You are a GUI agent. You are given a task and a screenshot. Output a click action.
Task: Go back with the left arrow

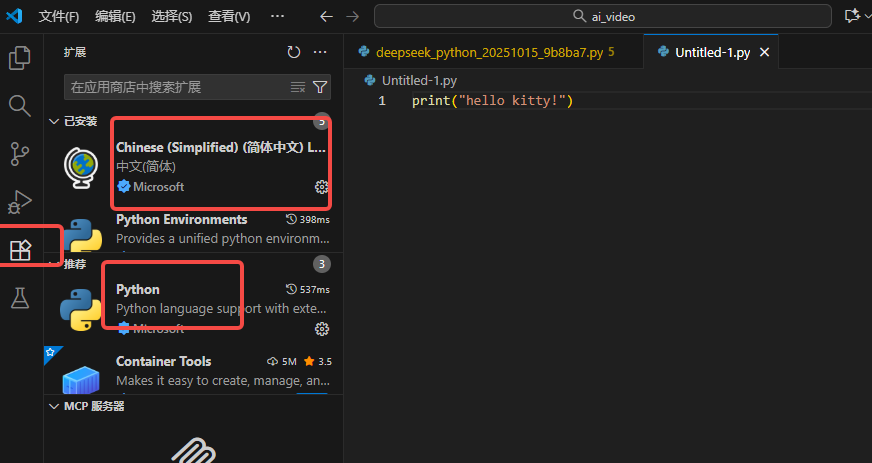(x=326, y=17)
